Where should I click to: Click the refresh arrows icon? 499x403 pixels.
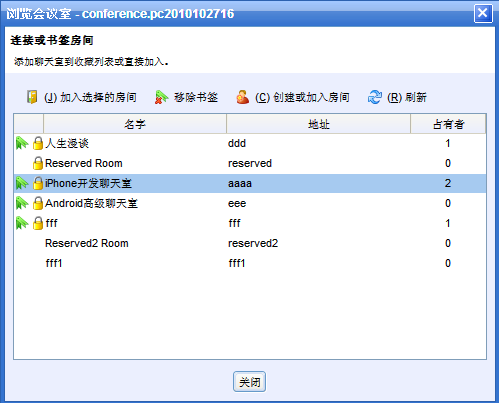click(x=375, y=97)
